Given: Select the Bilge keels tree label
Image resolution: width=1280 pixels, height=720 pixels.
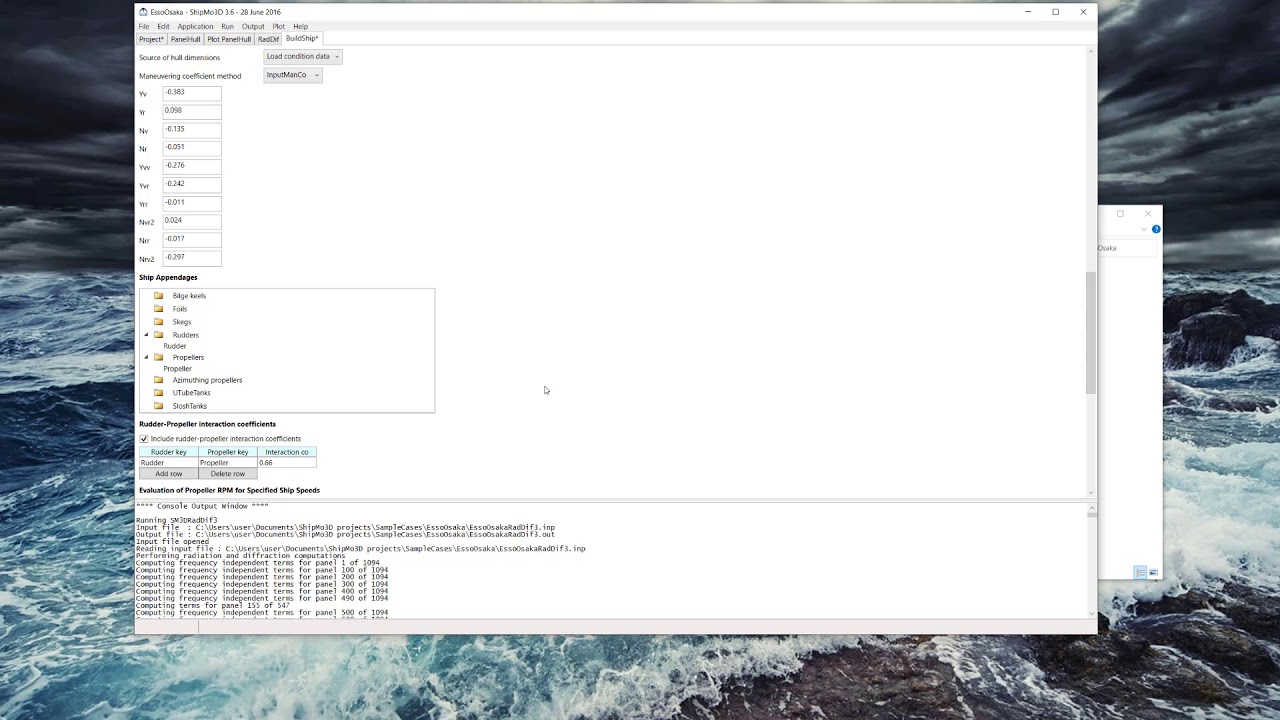Looking at the screenshot, I should [189, 296].
